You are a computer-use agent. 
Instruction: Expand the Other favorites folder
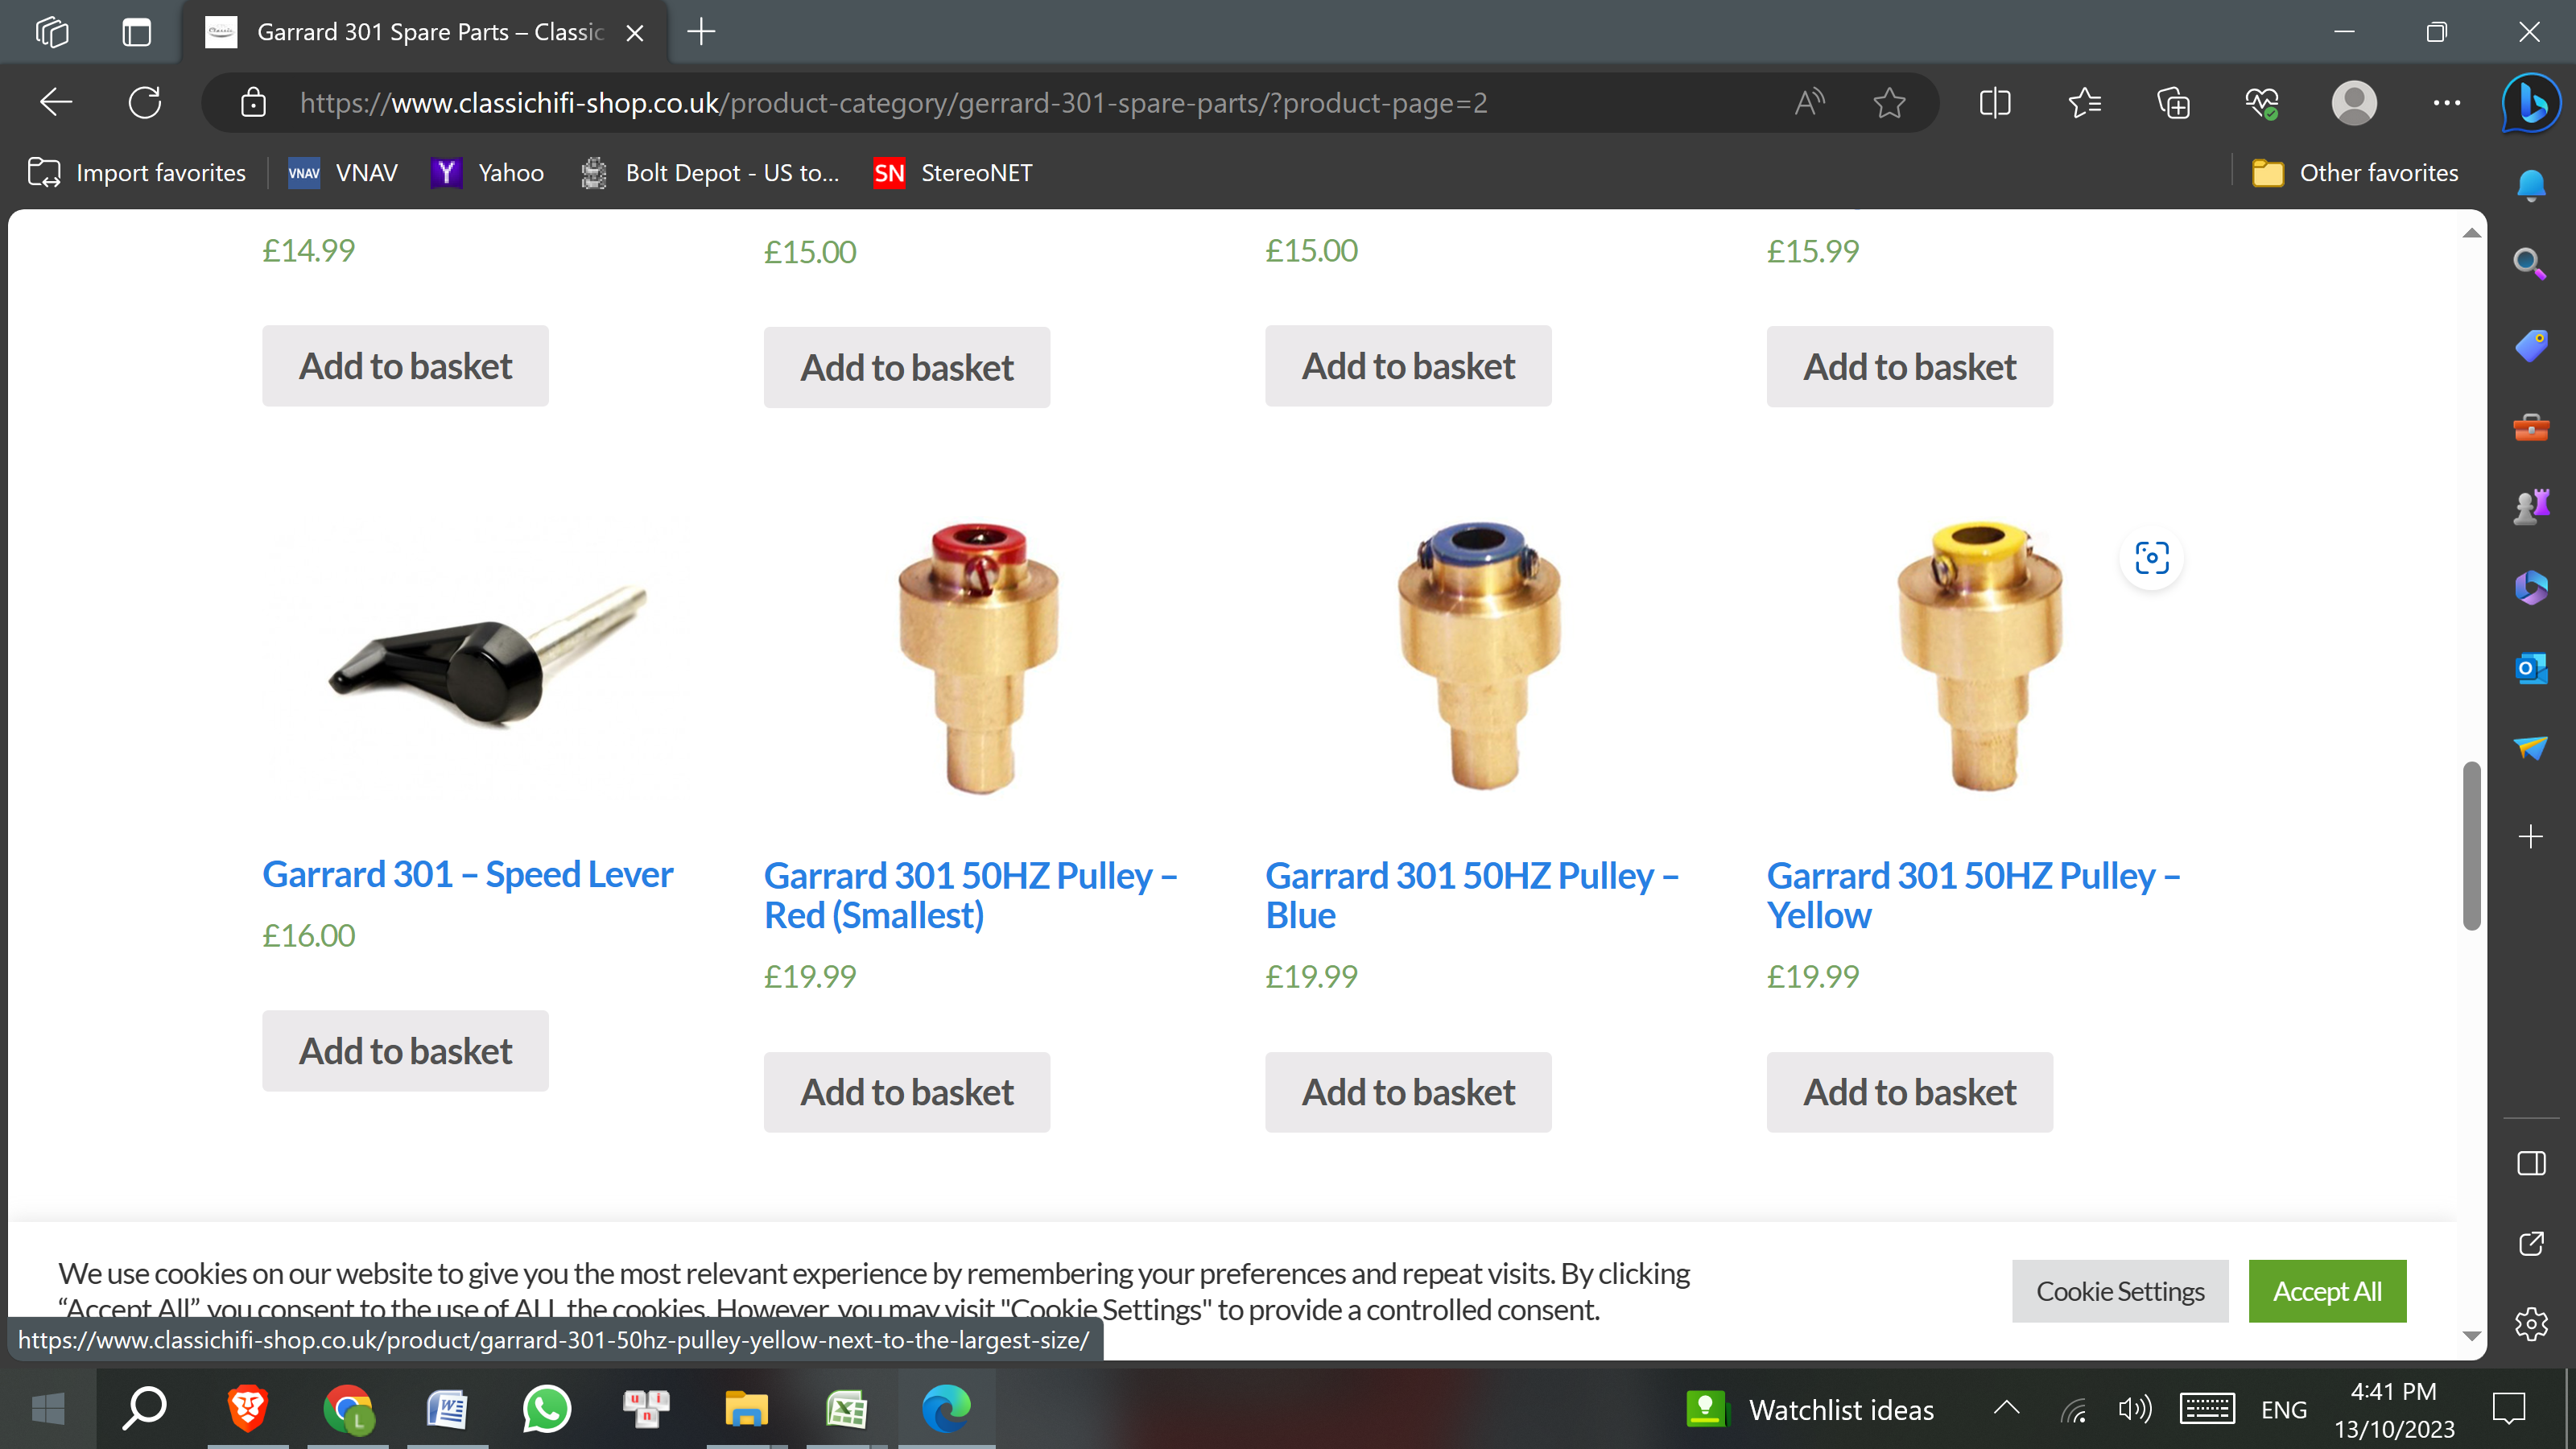[x=2355, y=173]
